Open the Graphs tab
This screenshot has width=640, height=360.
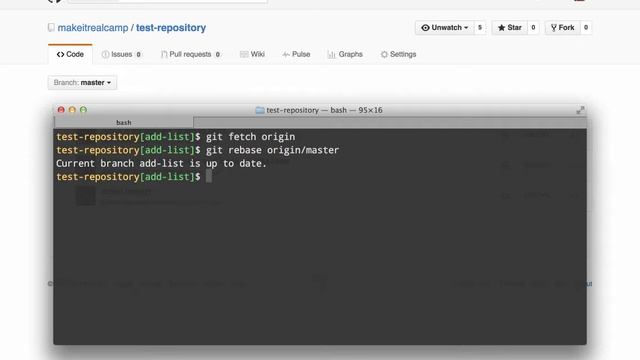click(345, 54)
